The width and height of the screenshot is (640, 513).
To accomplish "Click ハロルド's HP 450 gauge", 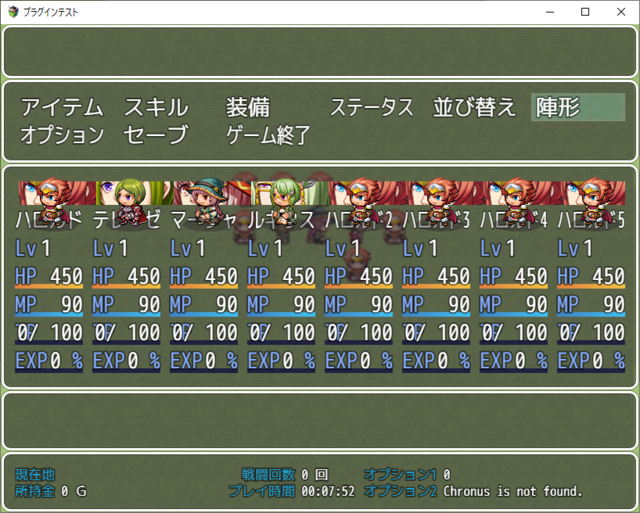I will (49, 278).
